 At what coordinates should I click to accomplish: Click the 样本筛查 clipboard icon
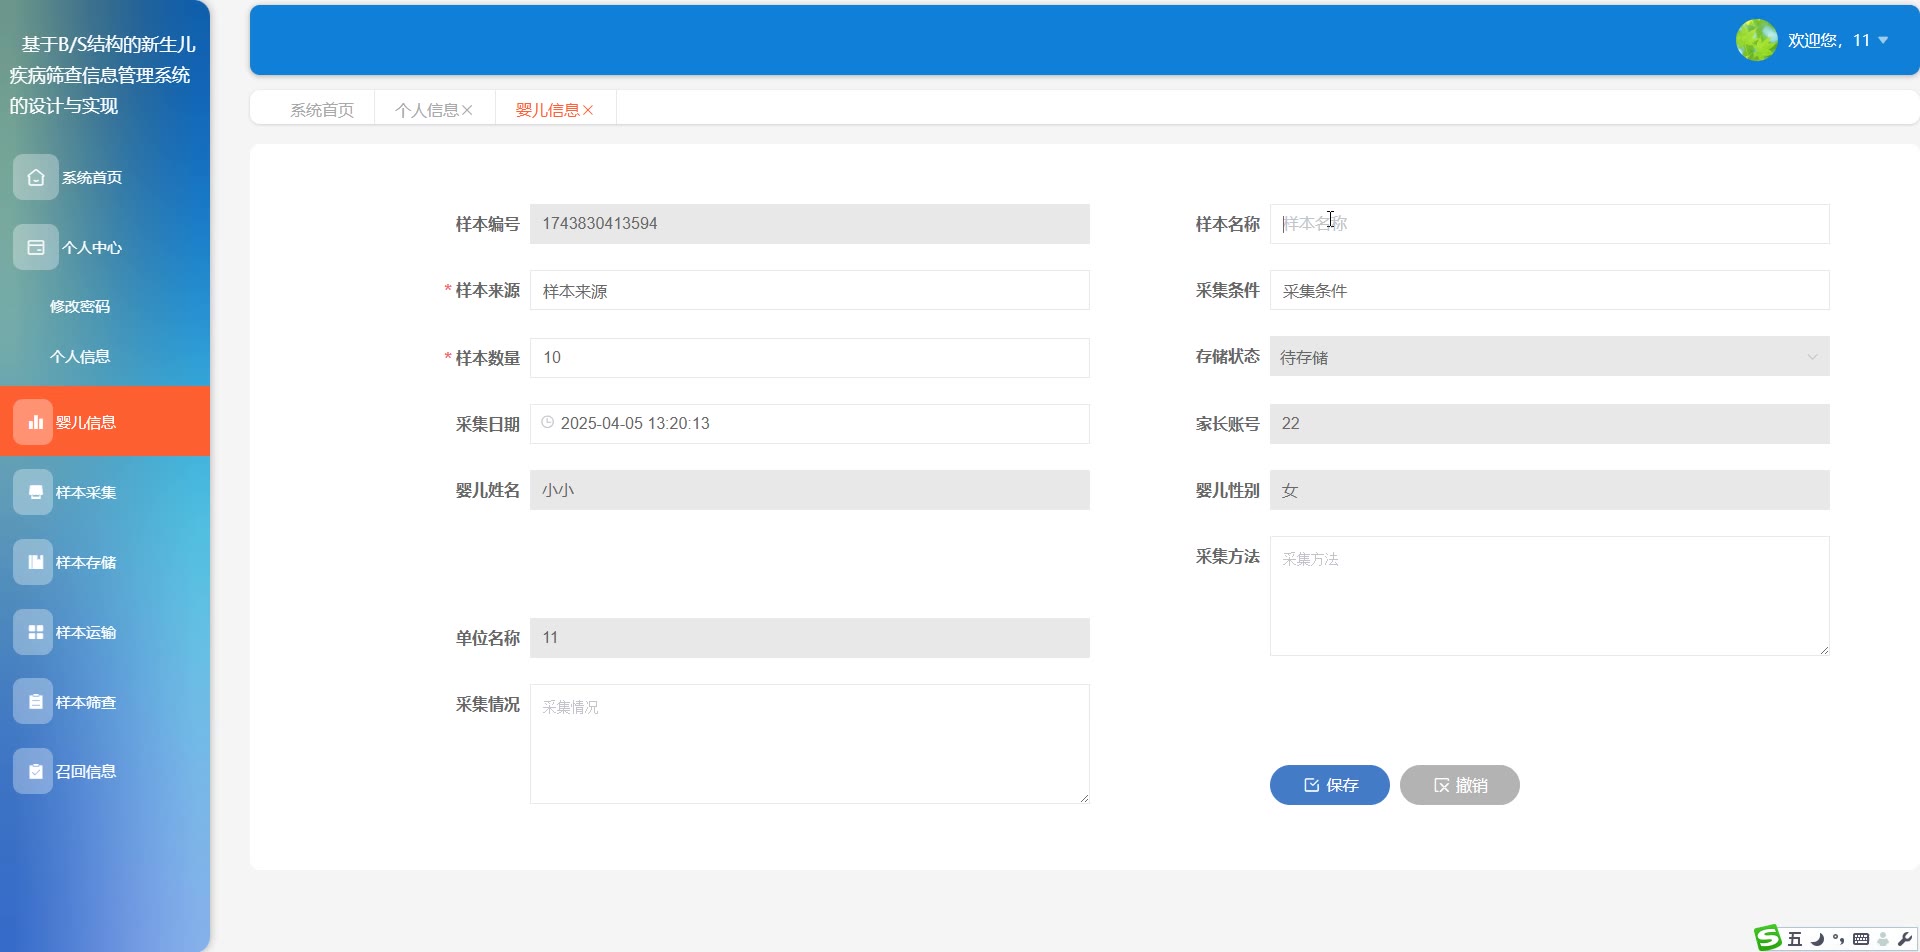[35, 702]
